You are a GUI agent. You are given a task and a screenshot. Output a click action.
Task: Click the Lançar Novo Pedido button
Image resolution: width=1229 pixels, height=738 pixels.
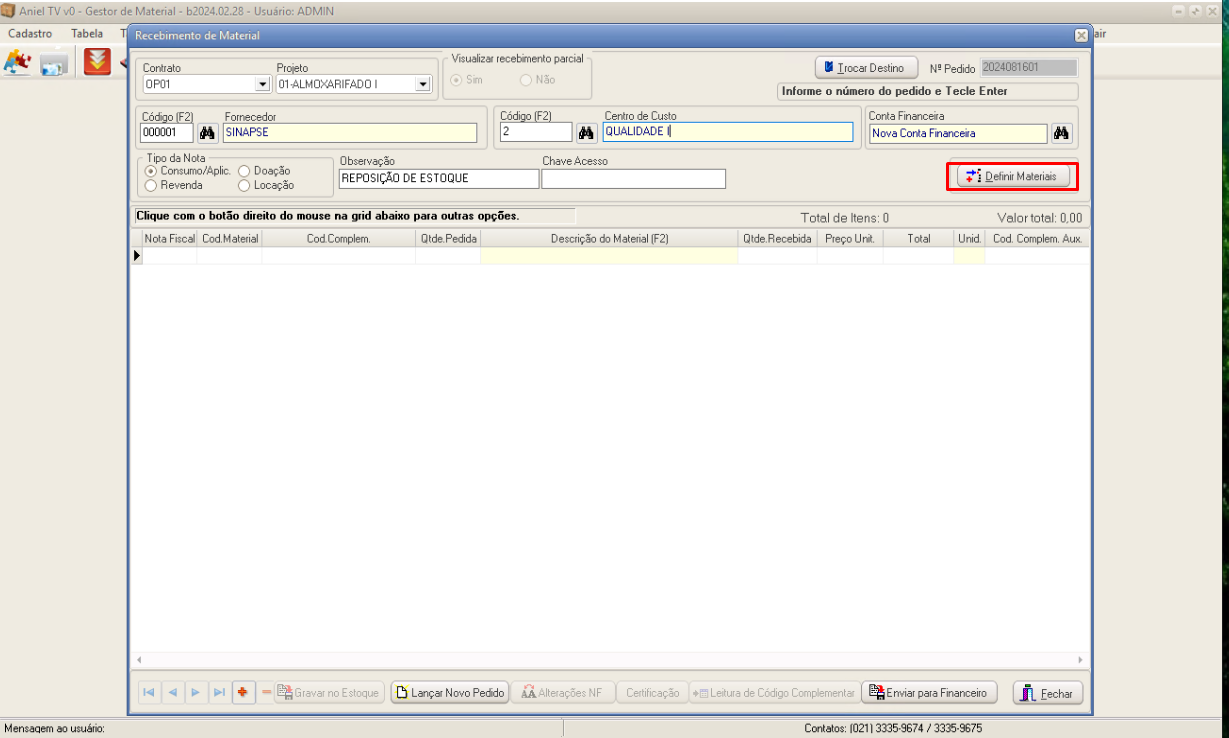449,693
